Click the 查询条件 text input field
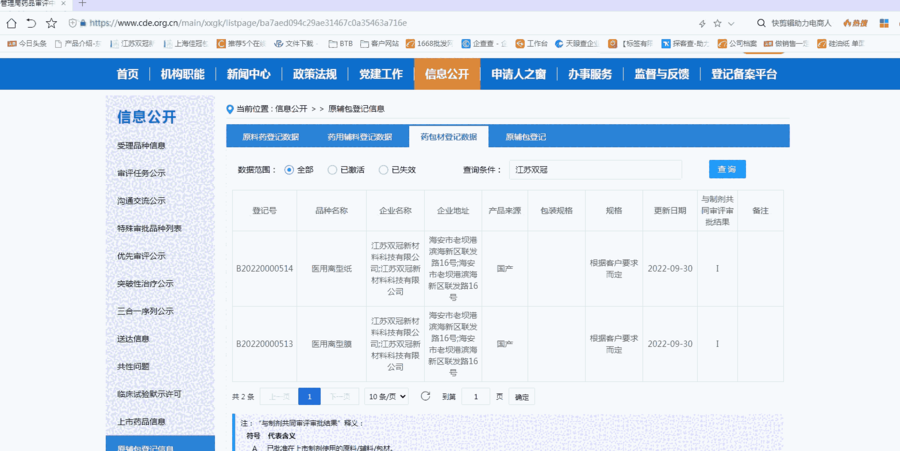This screenshot has height=451, width=900. [x=594, y=170]
